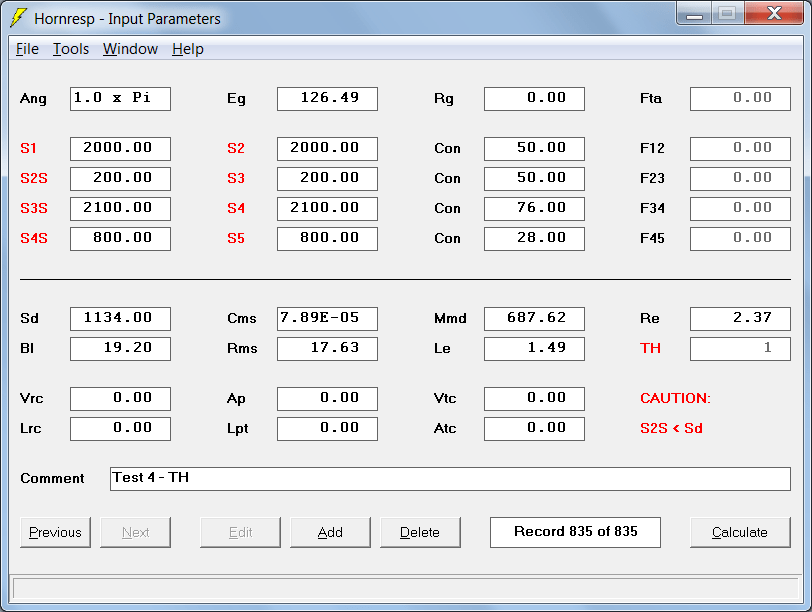The image size is (812, 612).
Task: Click the red S2S label
Action: click(x=34, y=179)
